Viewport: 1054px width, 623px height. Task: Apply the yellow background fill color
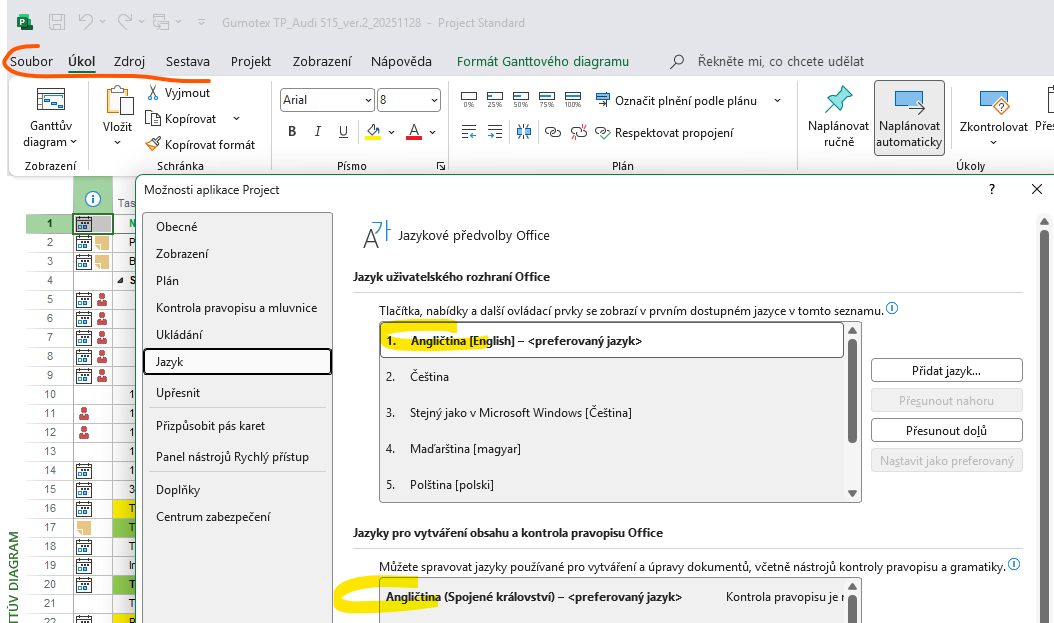[x=373, y=132]
